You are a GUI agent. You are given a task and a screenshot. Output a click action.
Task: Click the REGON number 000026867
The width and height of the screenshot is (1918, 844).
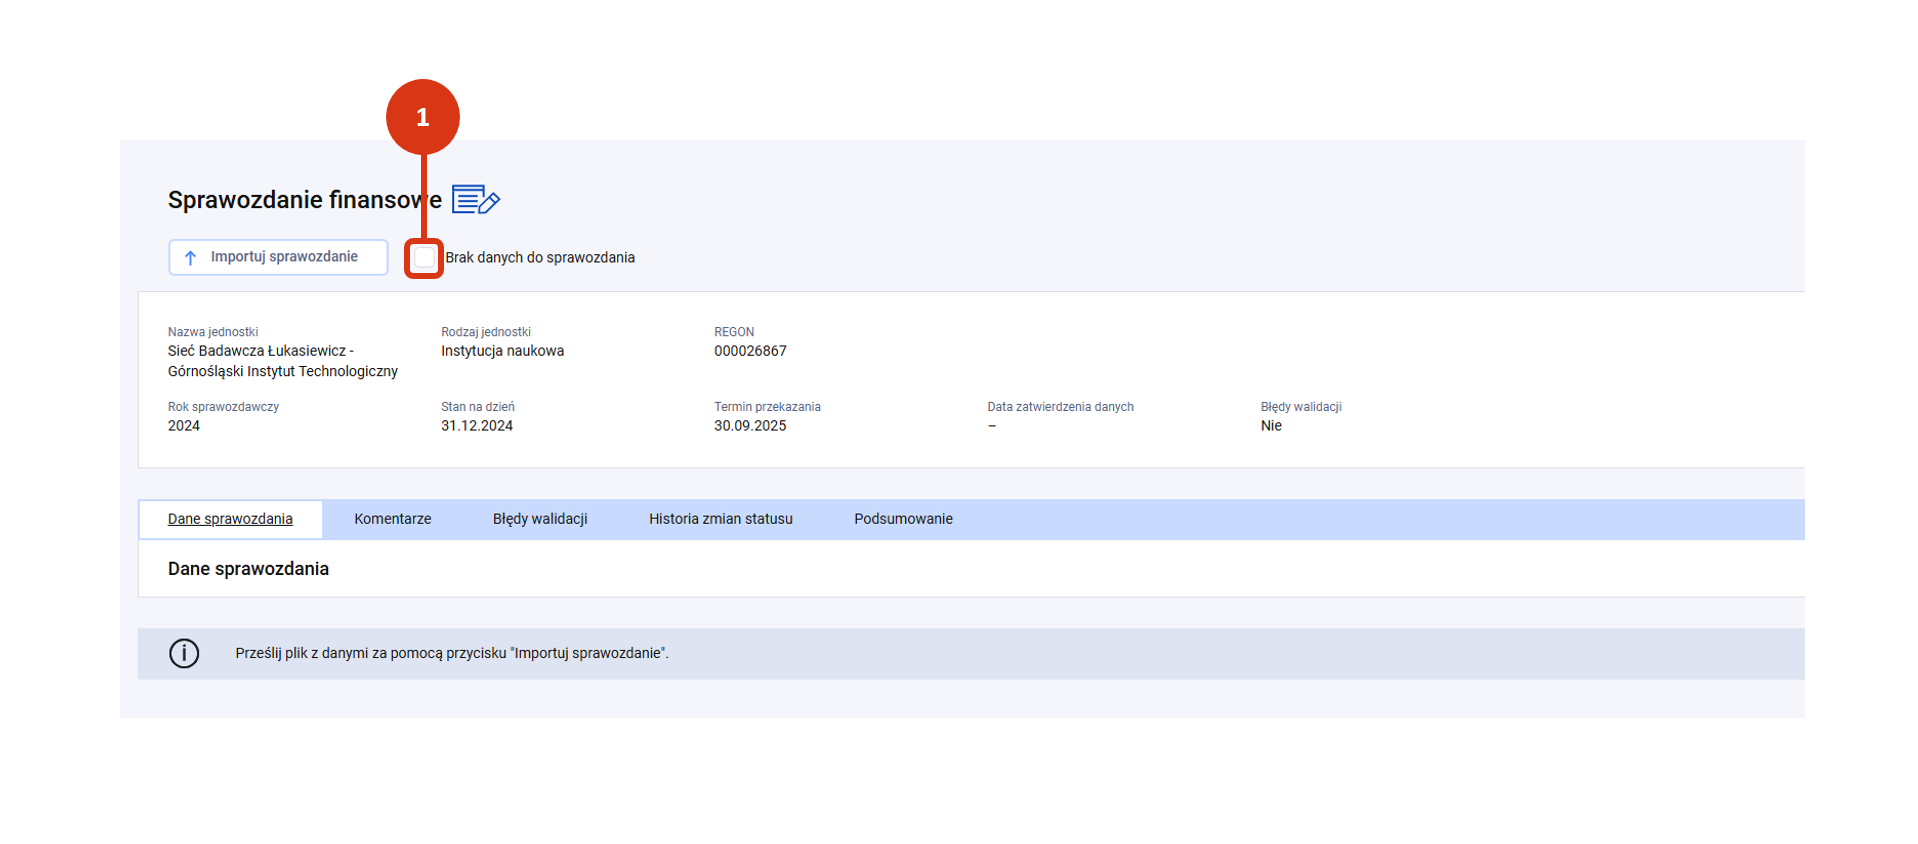[750, 351]
